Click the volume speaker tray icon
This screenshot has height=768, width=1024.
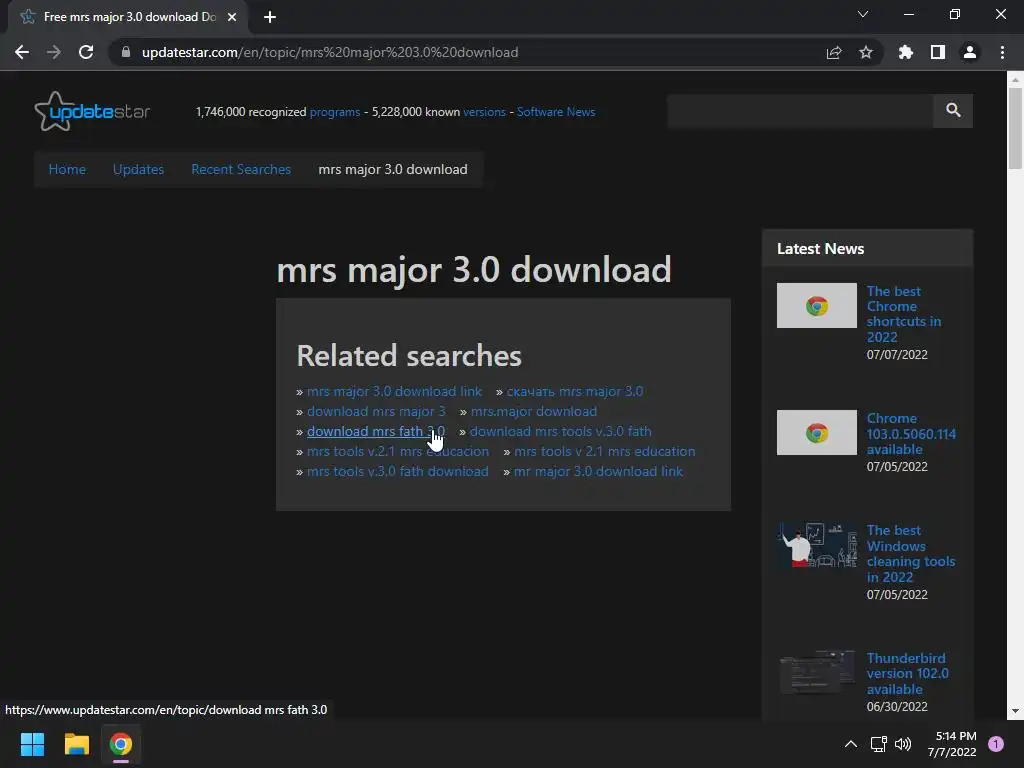point(903,744)
